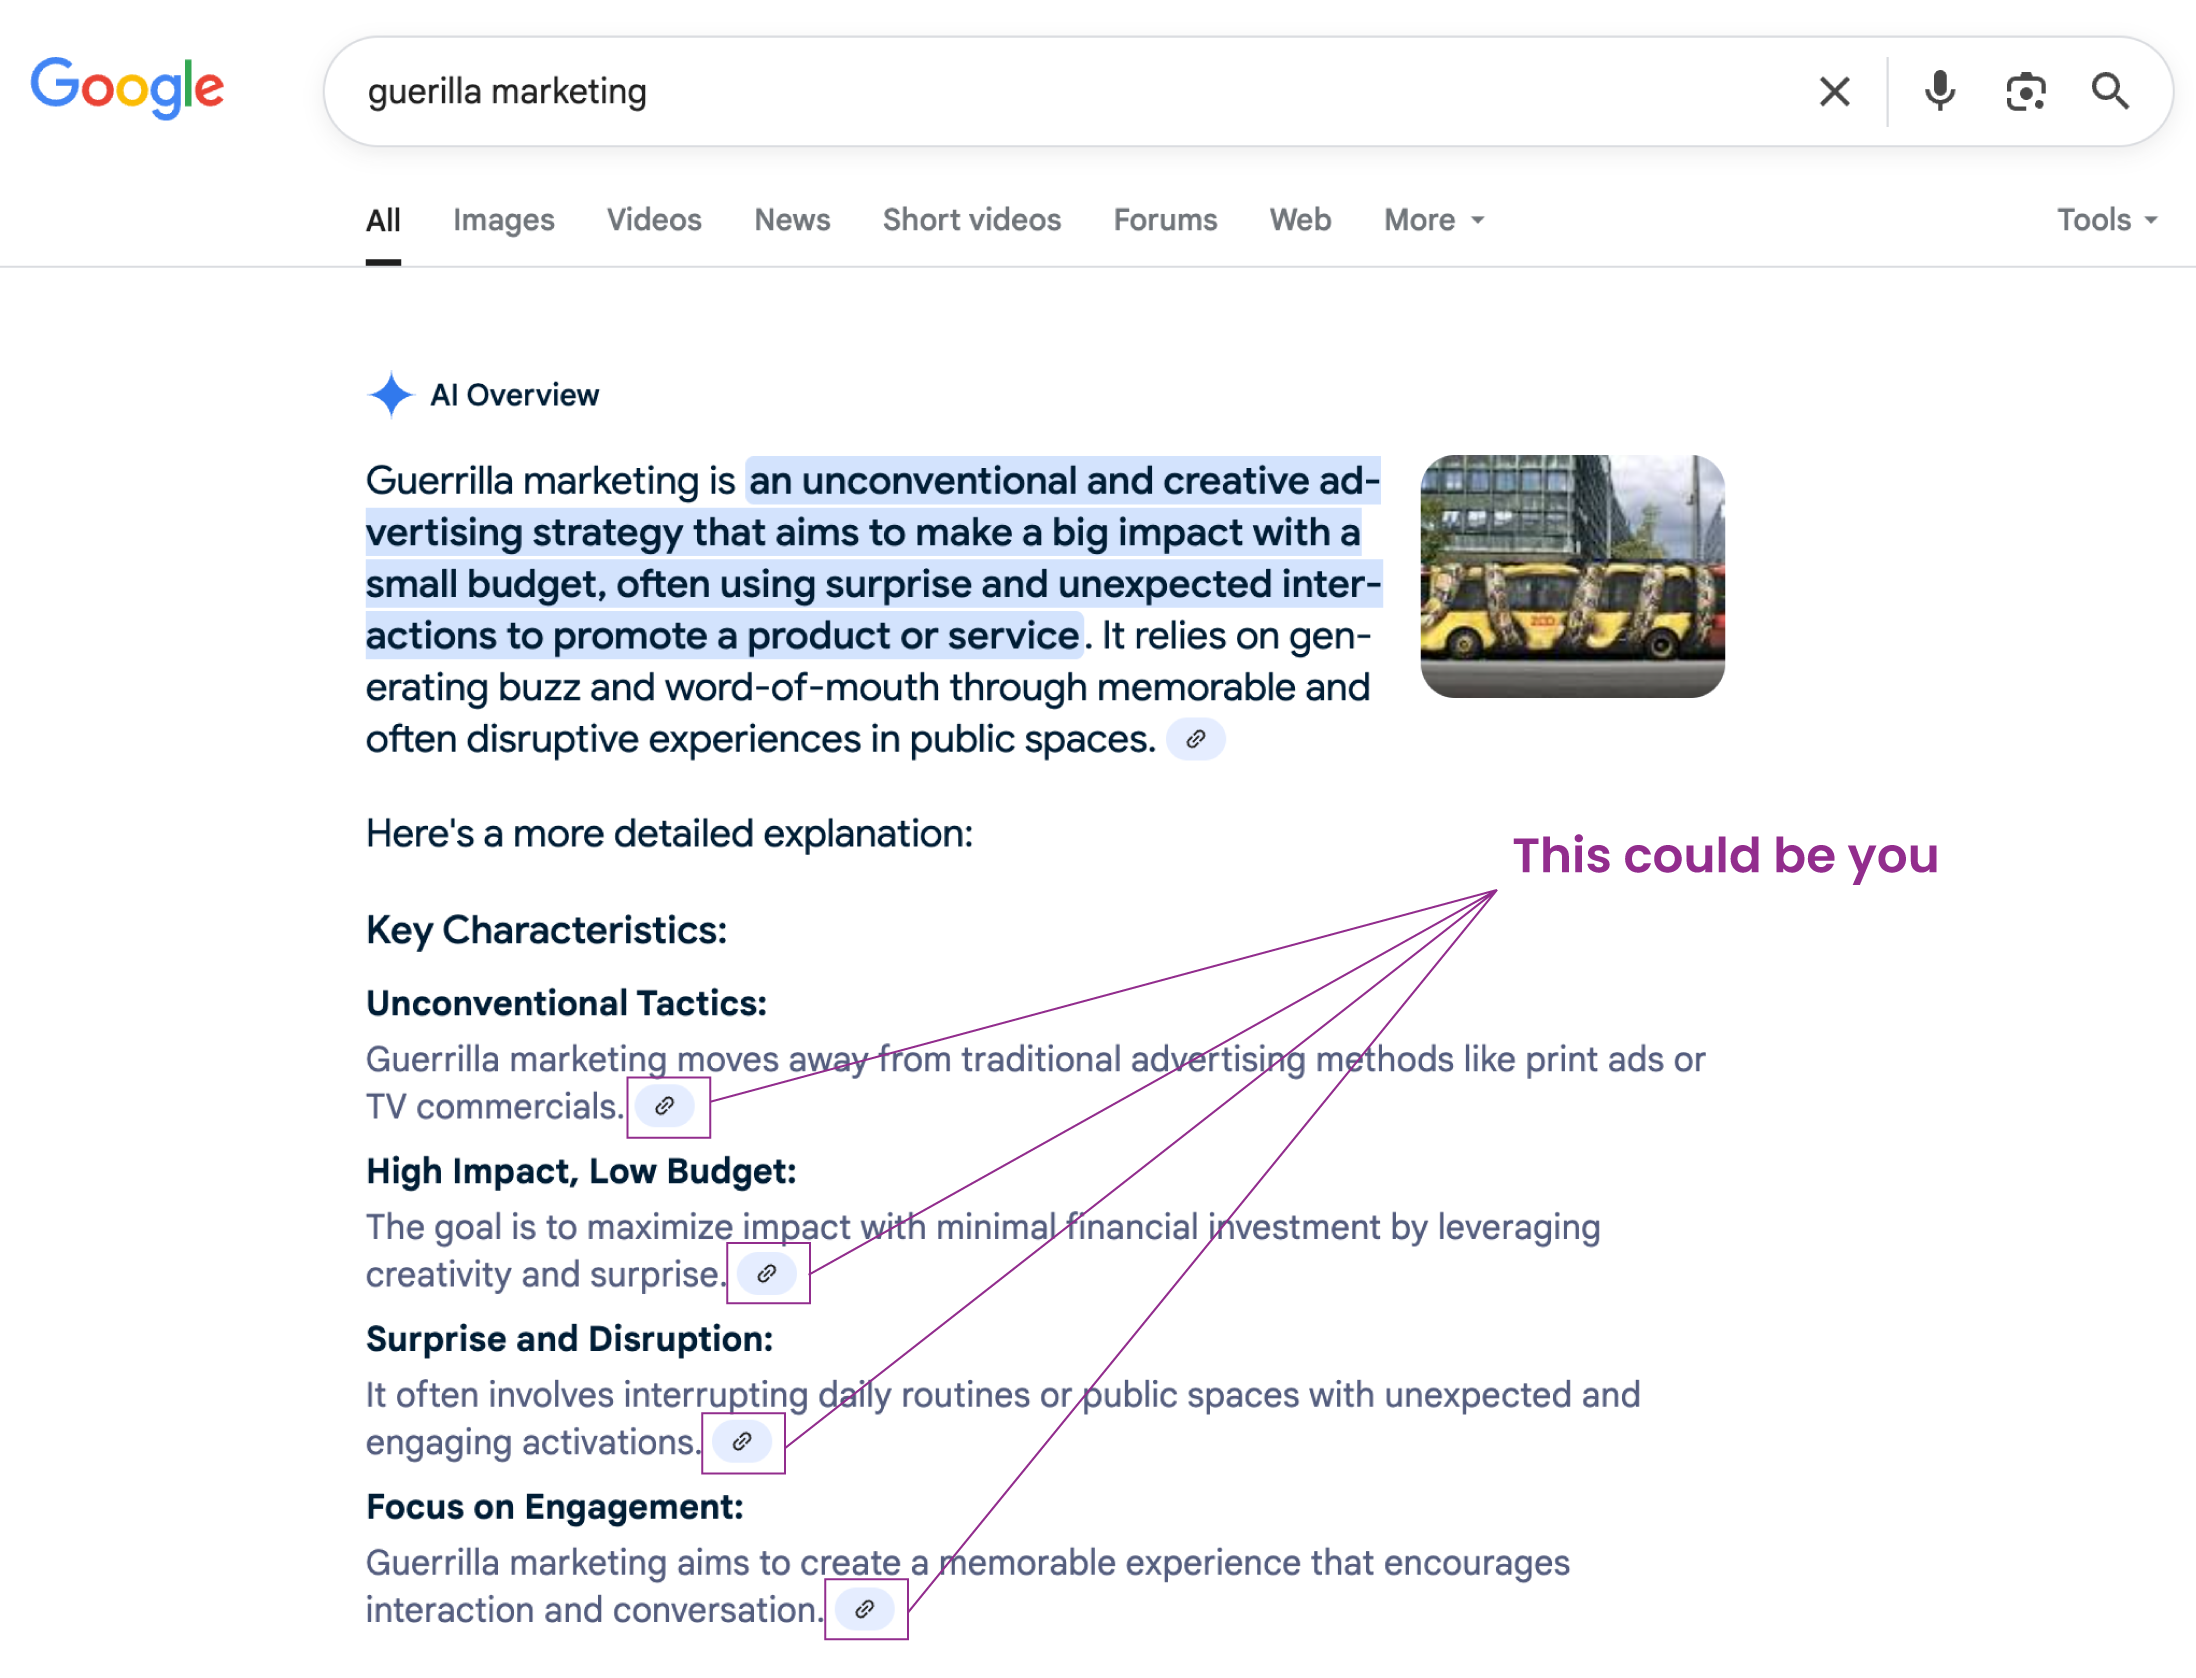
Task: Click the Google logo
Action: coord(127,87)
